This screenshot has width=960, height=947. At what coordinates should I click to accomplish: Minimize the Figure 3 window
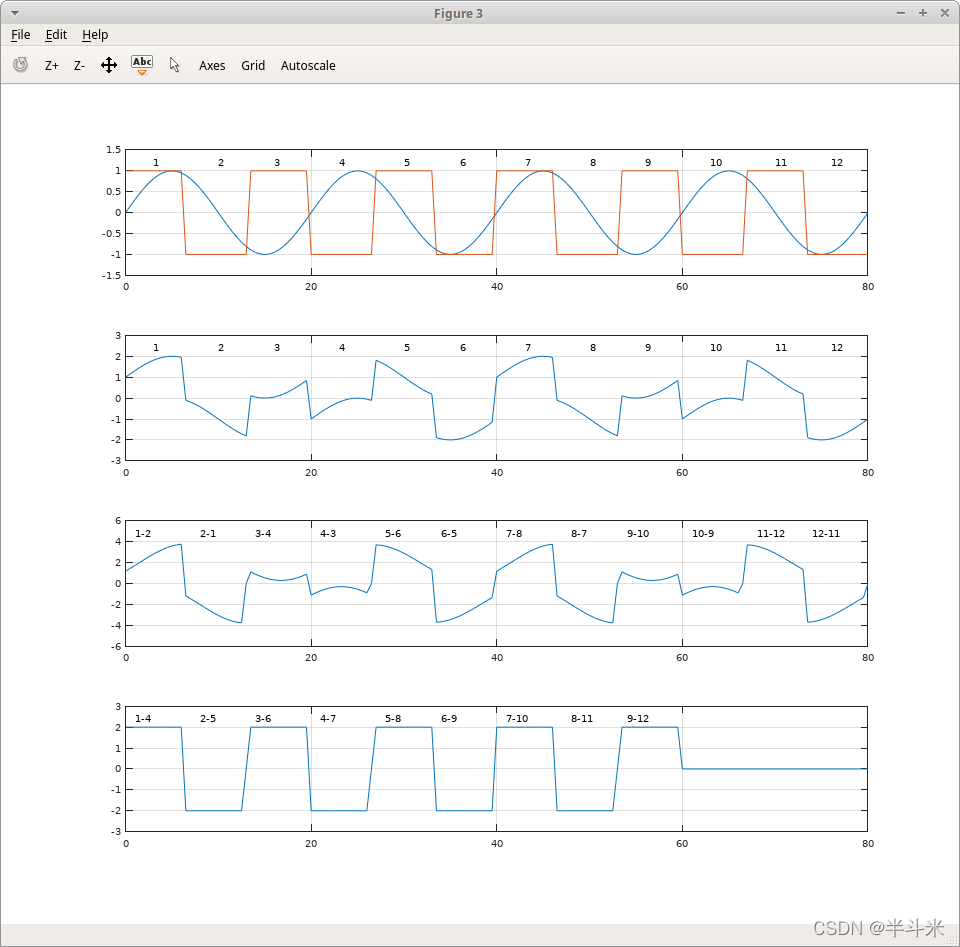tap(901, 13)
